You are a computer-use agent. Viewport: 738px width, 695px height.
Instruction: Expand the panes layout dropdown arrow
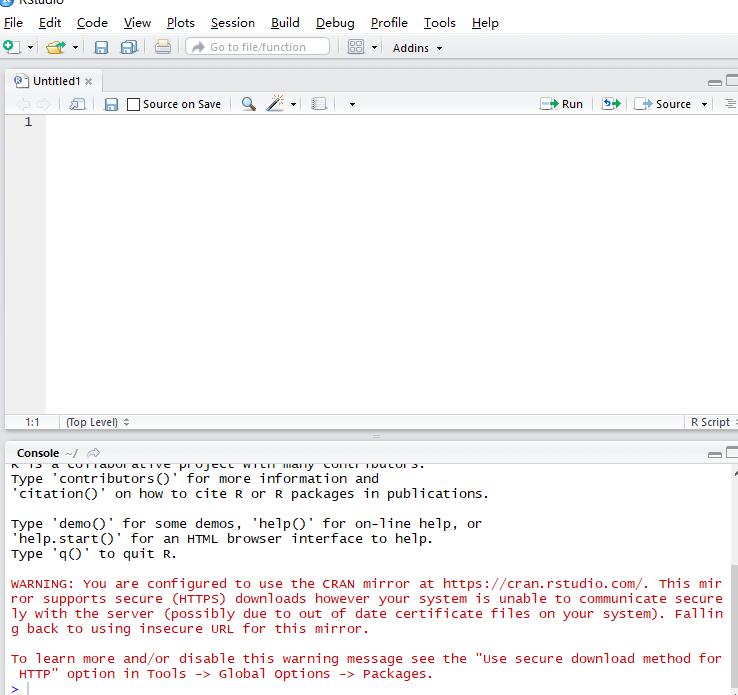tap(374, 48)
